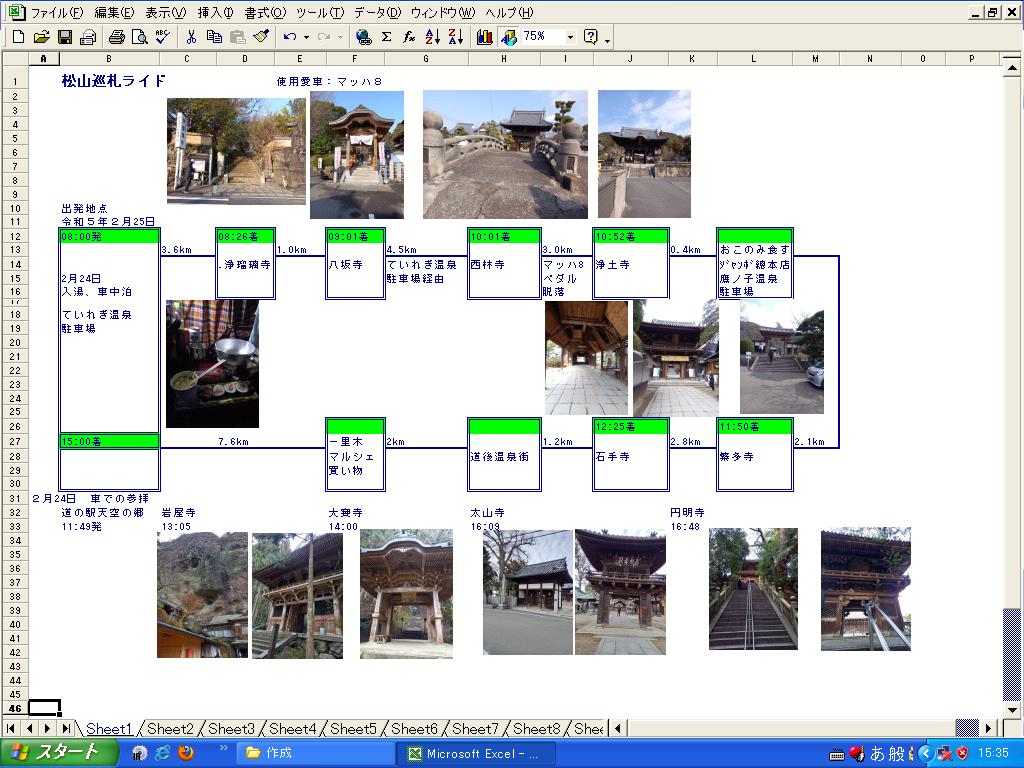
Task: Launch the Chart Wizard icon
Action: pos(485,37)
